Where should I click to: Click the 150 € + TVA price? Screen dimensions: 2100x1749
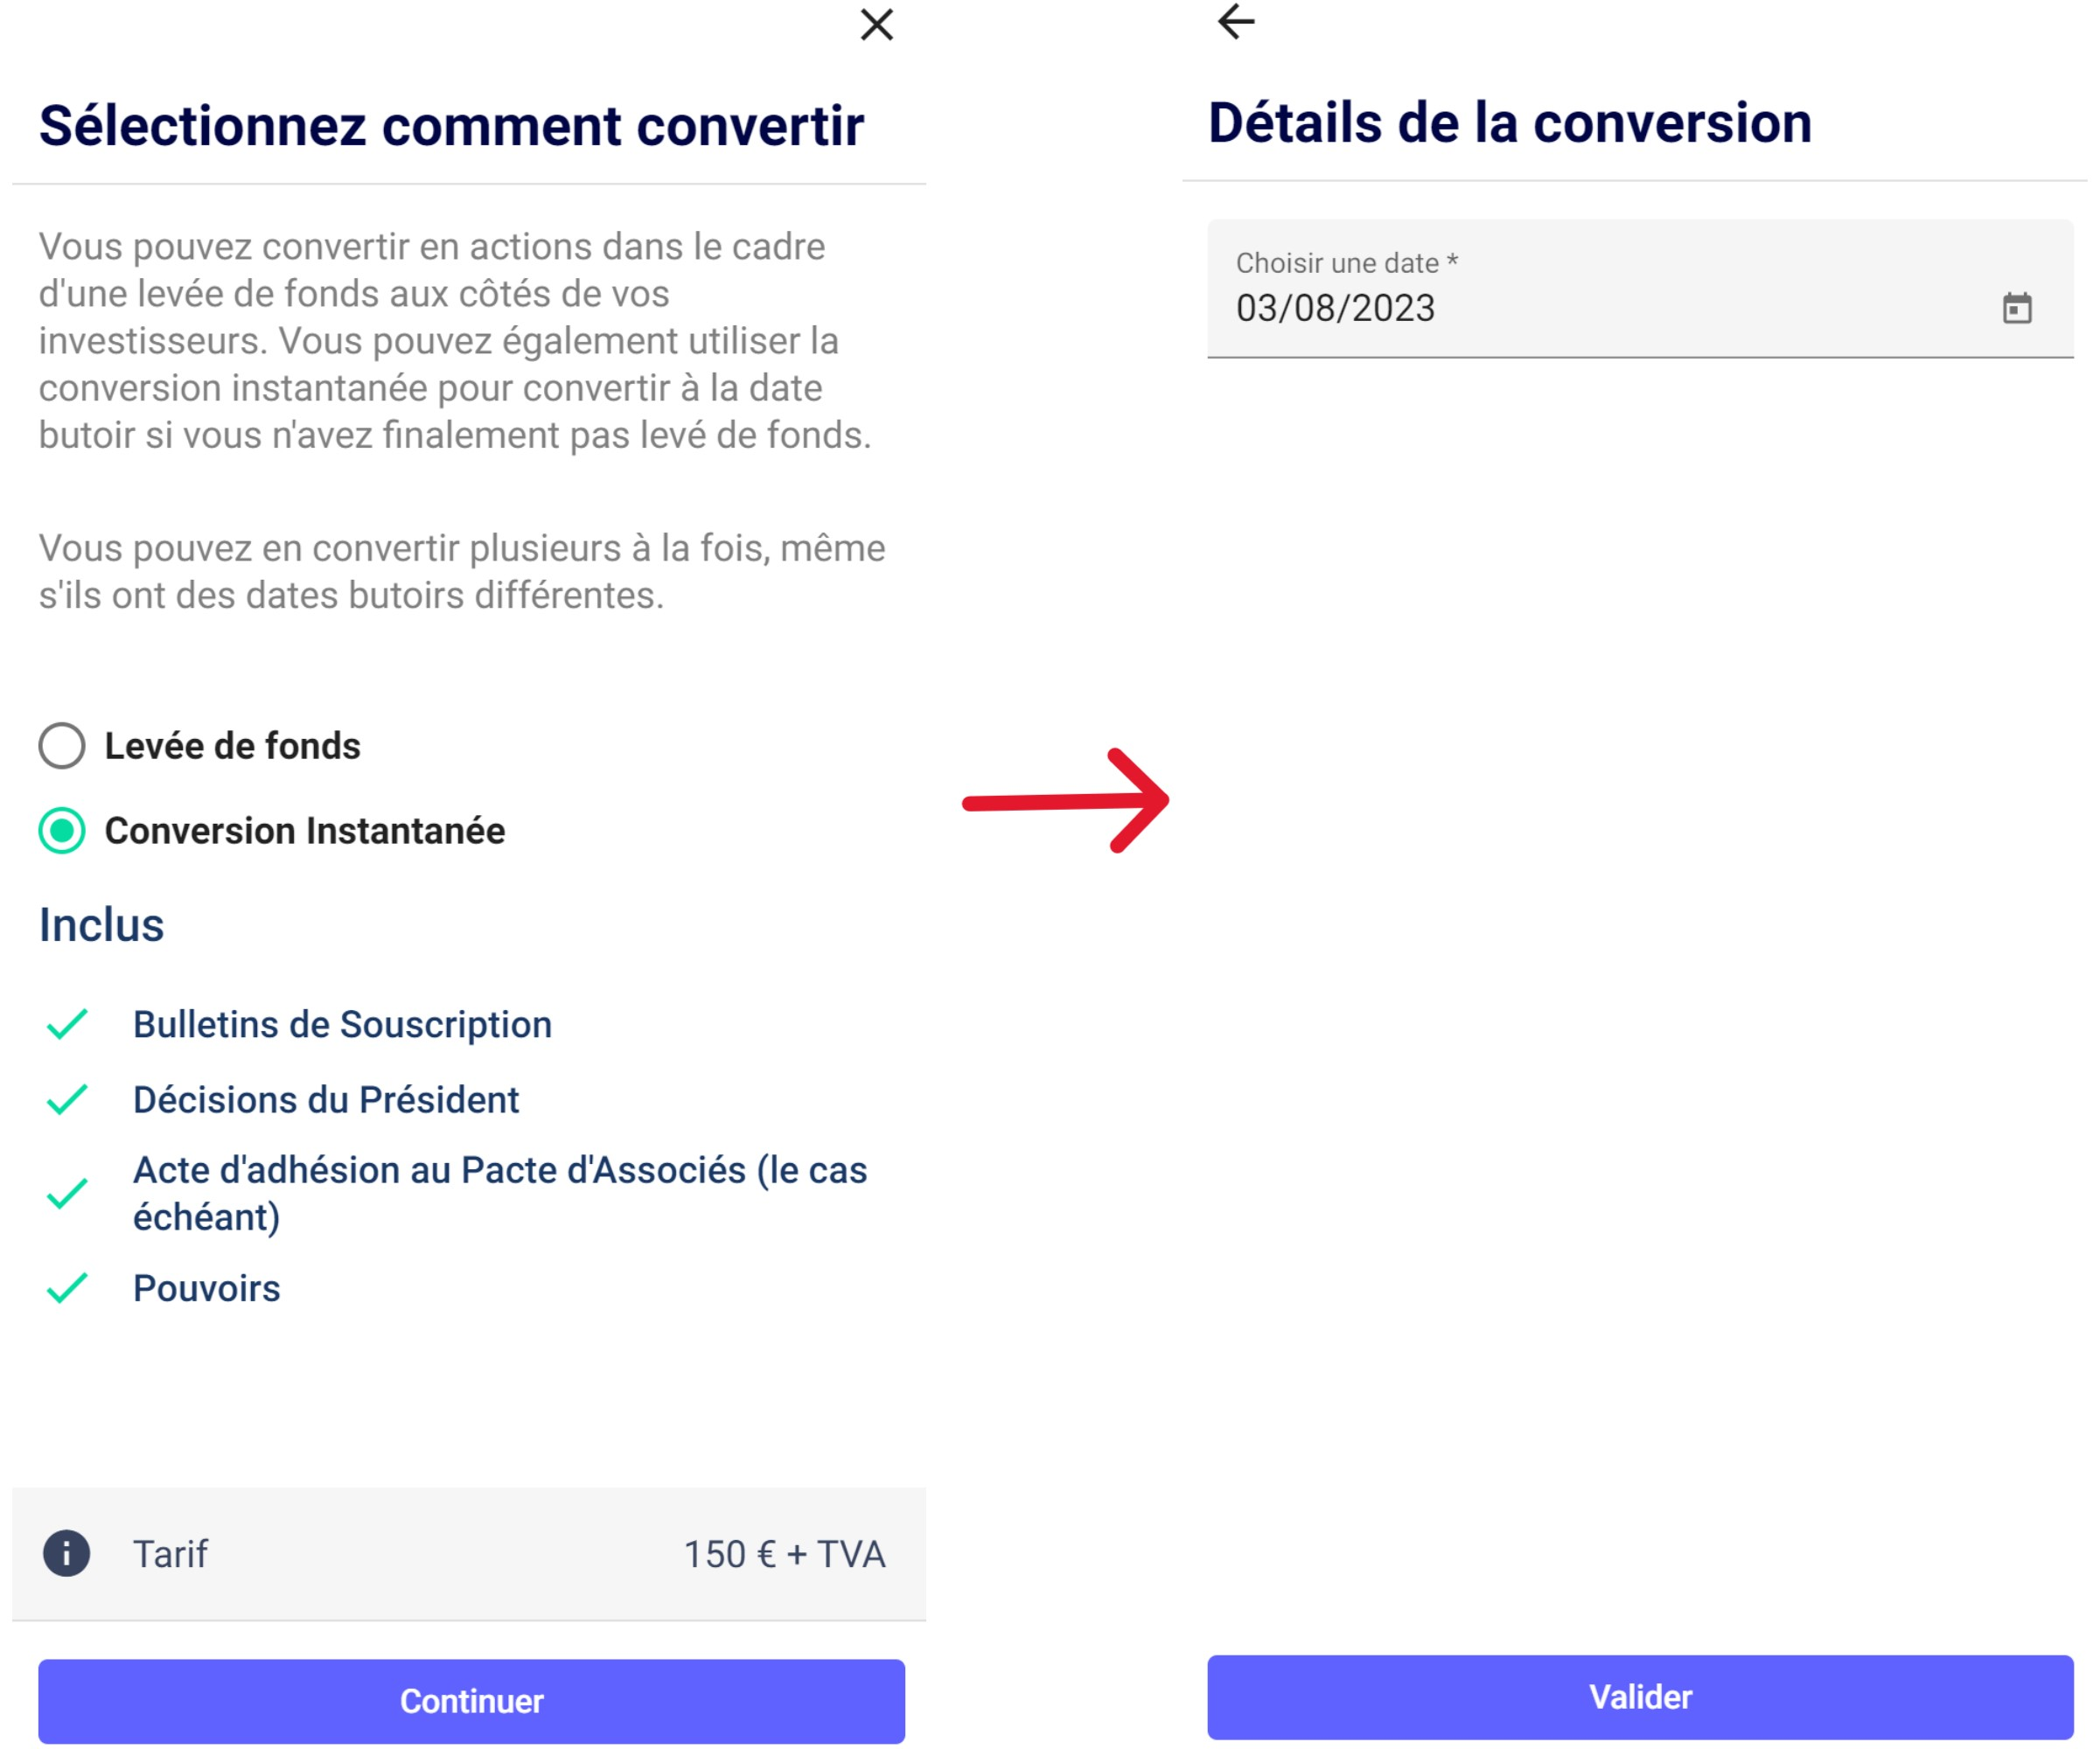[784, 1554]
